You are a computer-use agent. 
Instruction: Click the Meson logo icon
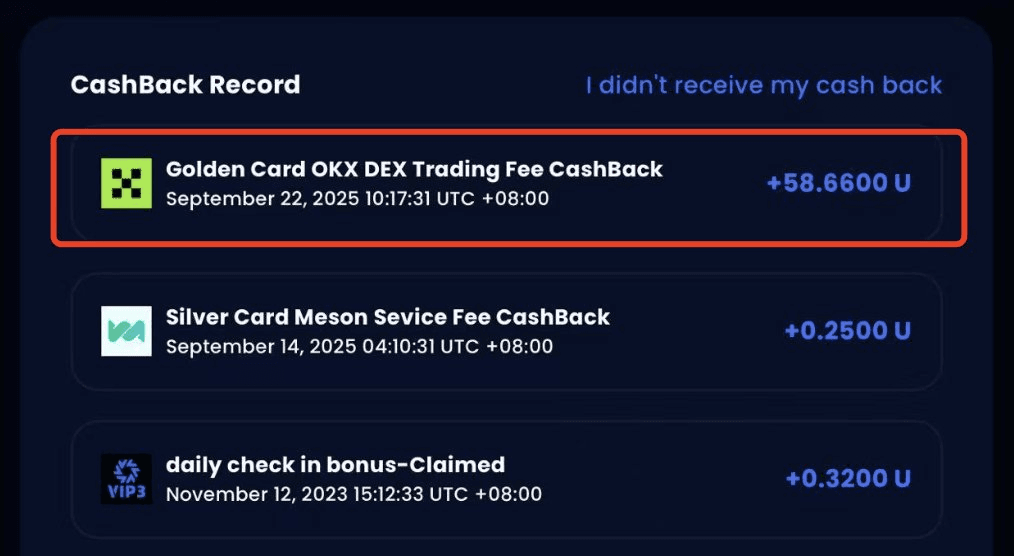[126, 331]
